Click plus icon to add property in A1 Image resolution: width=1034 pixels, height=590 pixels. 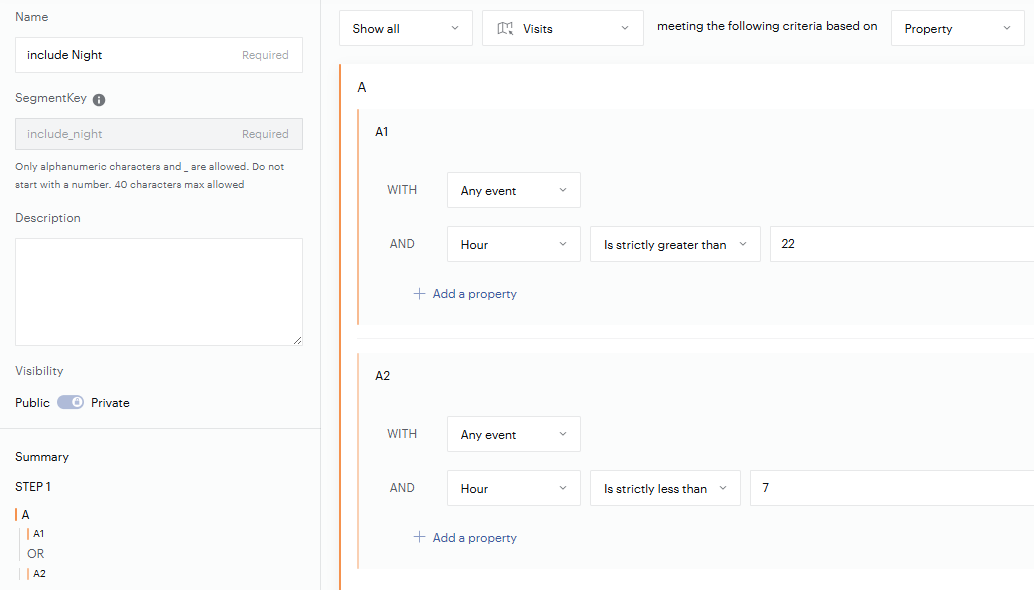pos(419,294)
